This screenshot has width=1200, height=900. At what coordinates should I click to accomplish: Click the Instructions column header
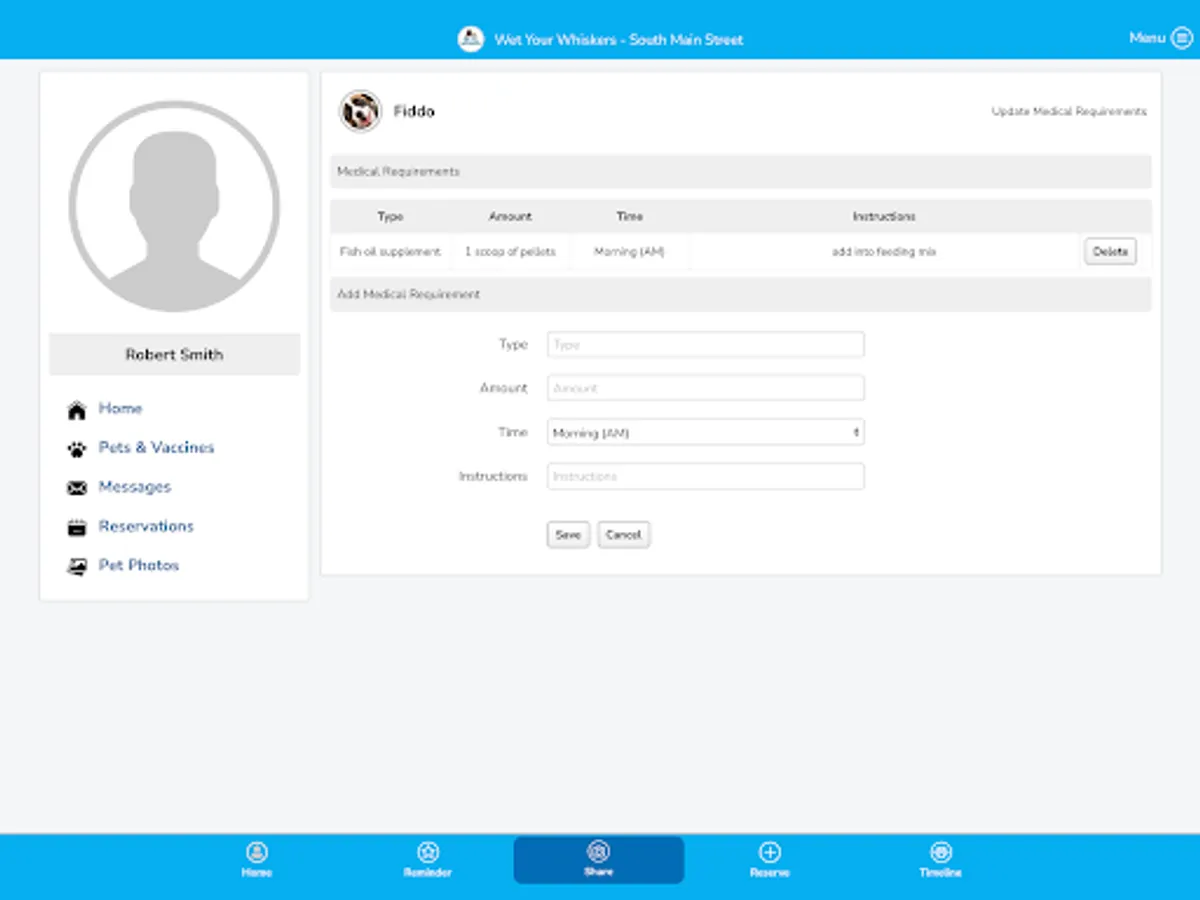(884, 217)
